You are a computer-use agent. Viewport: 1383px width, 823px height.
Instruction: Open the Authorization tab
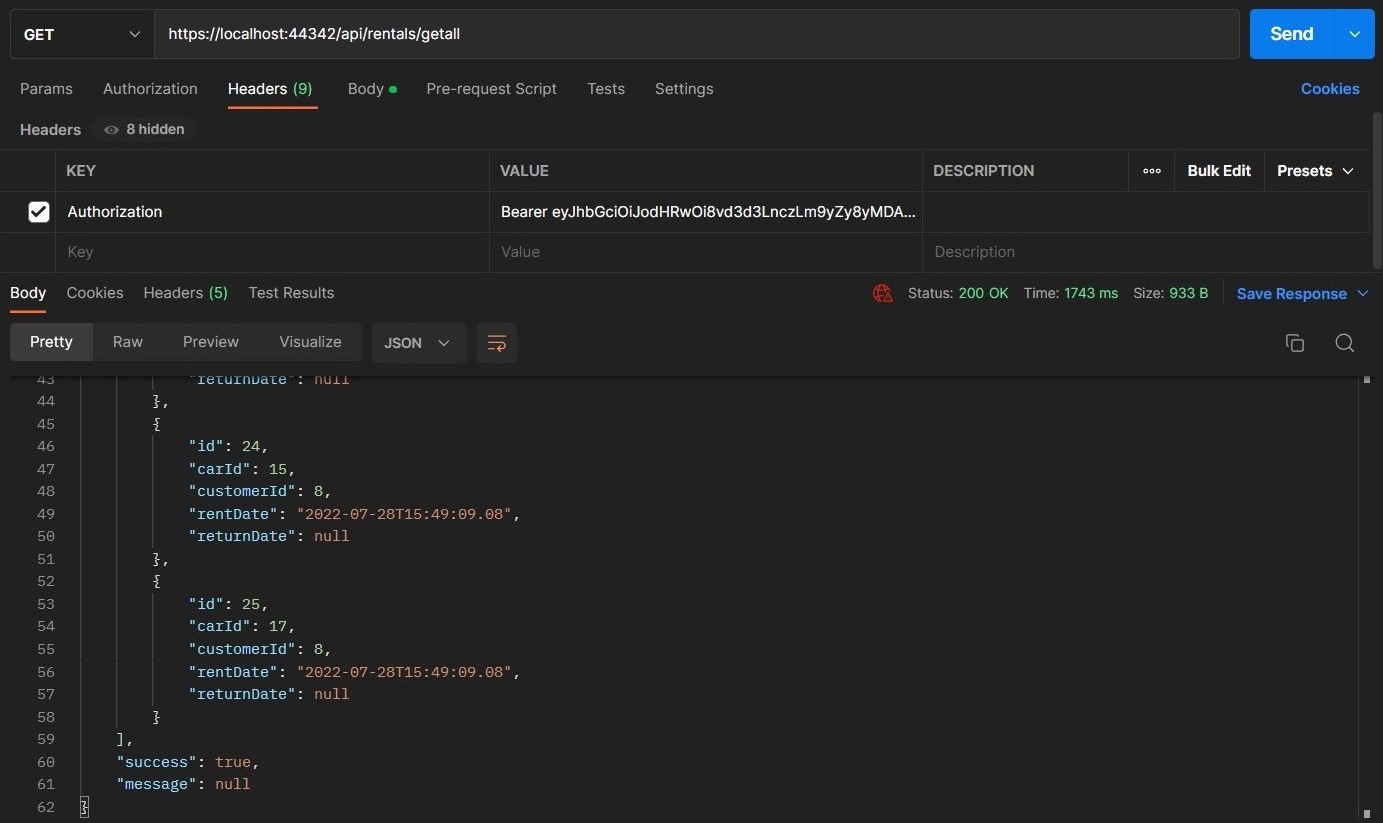click(x=150, y=89)
